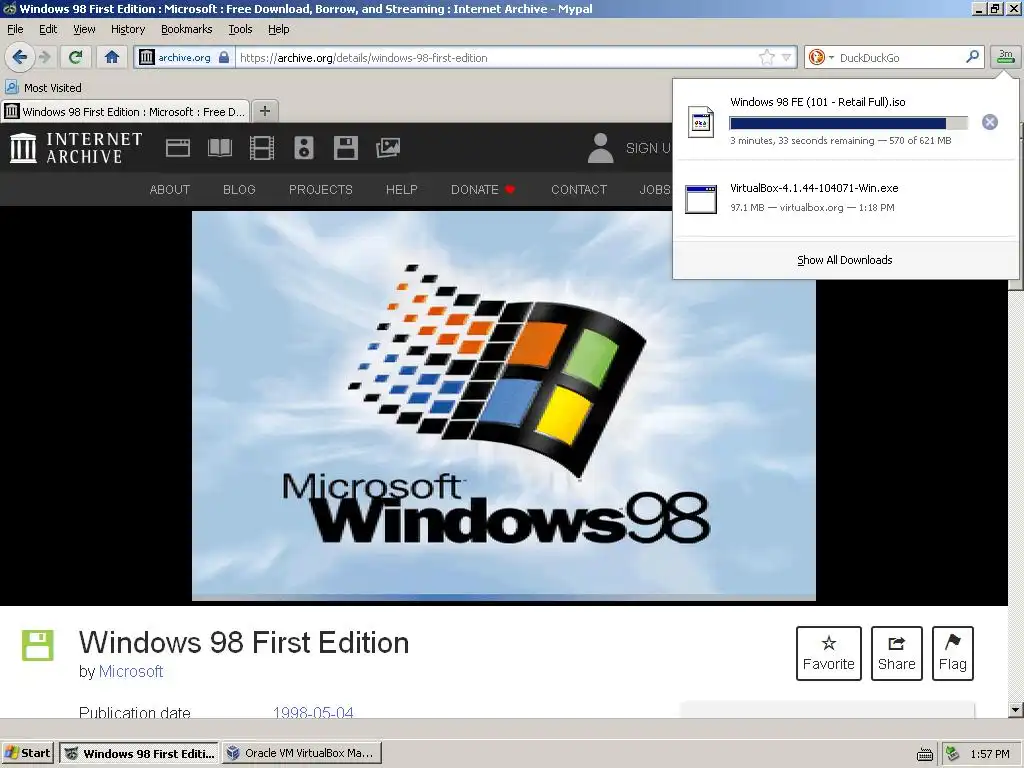Open the Help menu
This screenshot has width=1024, height=768.
(278, 29)
